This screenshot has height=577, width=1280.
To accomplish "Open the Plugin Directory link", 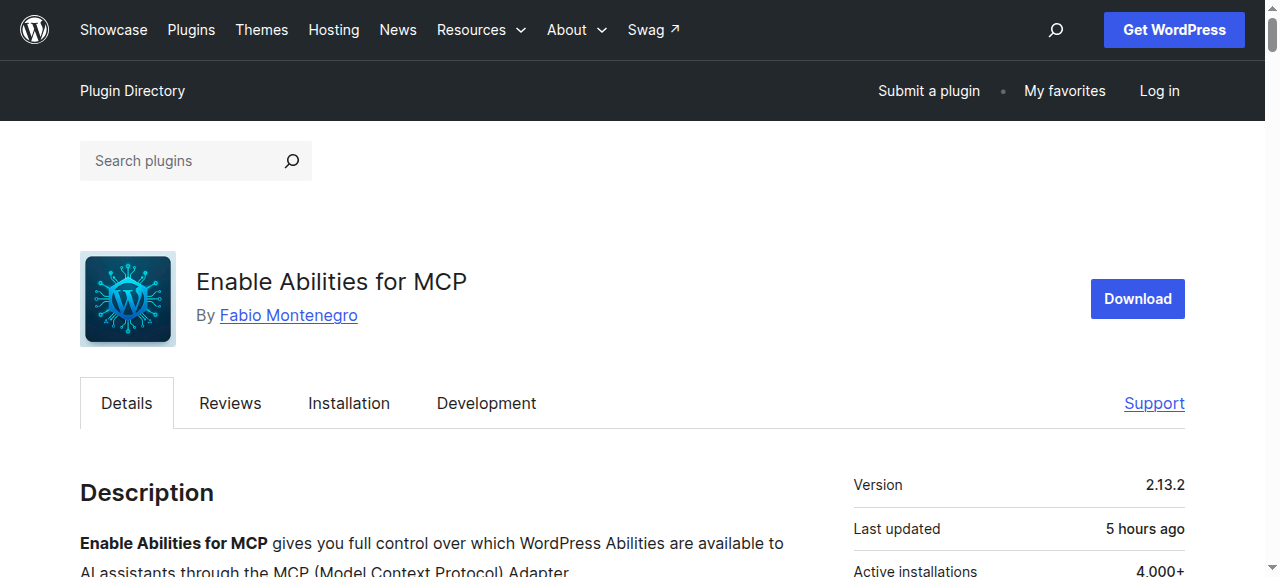I will (132, 91).
